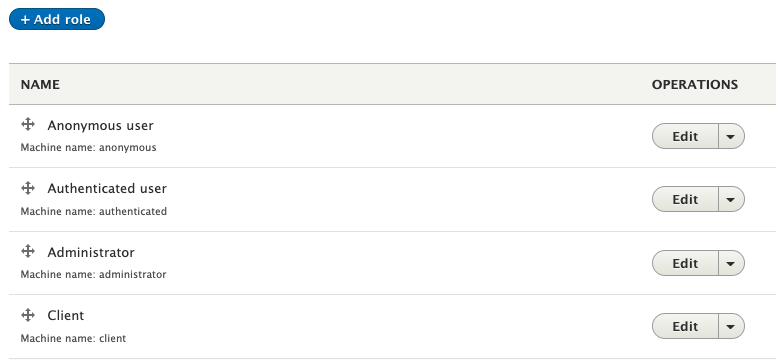This screenshot has height=360, width=776.
Task: Open Edit for the Administrator role
Action: tap(685, 263)
